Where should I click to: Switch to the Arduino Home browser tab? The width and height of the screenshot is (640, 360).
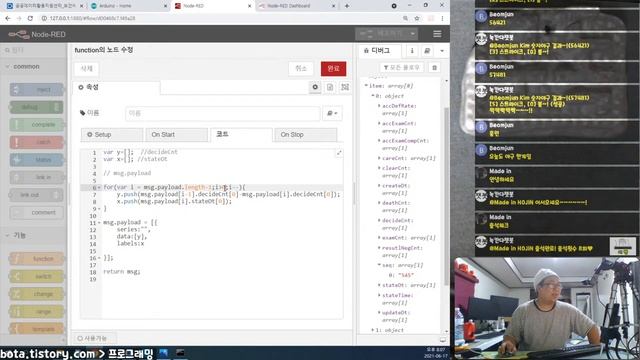129,6
